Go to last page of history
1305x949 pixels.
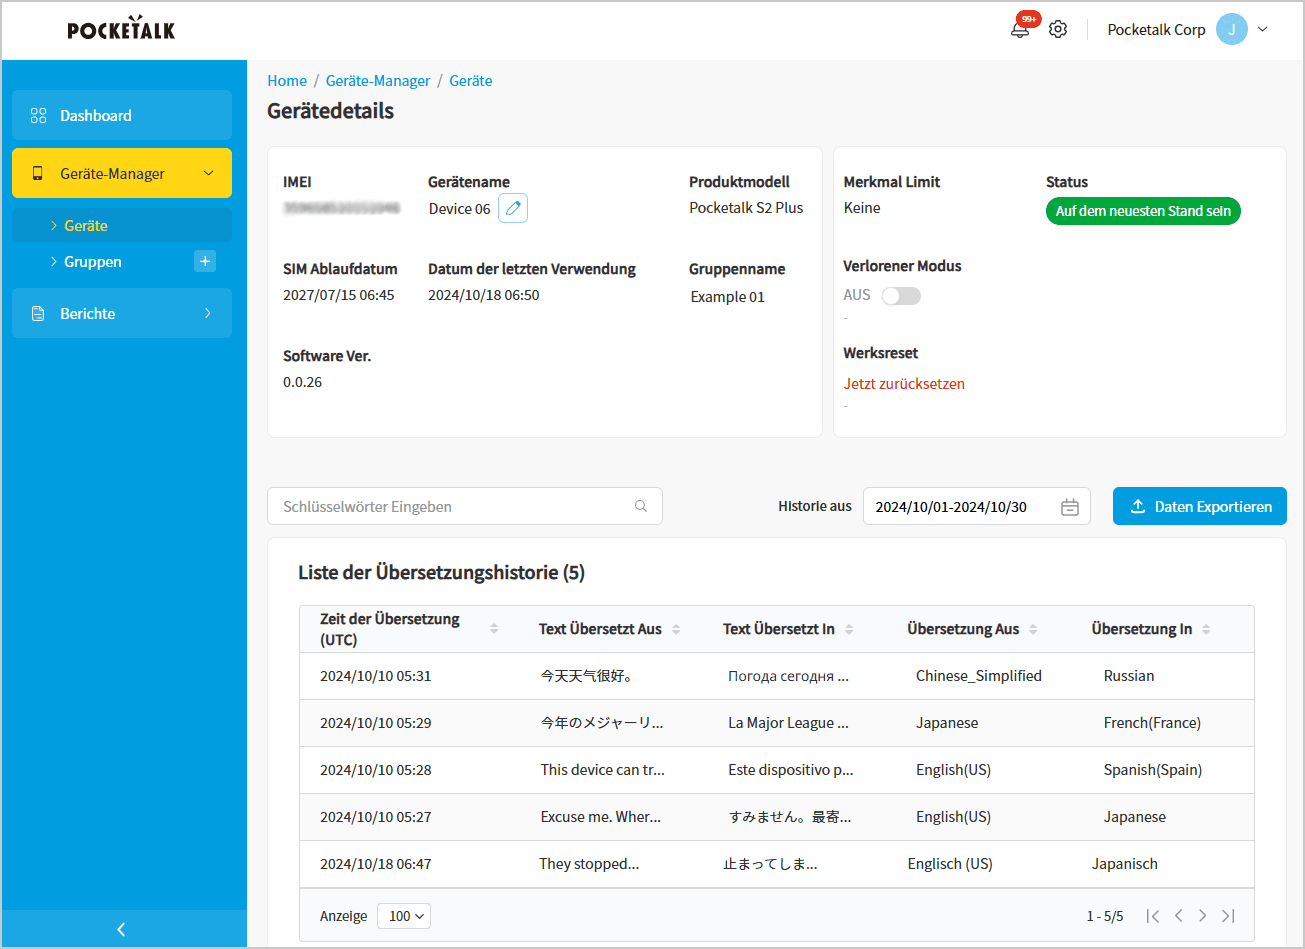pos(1228,916)
